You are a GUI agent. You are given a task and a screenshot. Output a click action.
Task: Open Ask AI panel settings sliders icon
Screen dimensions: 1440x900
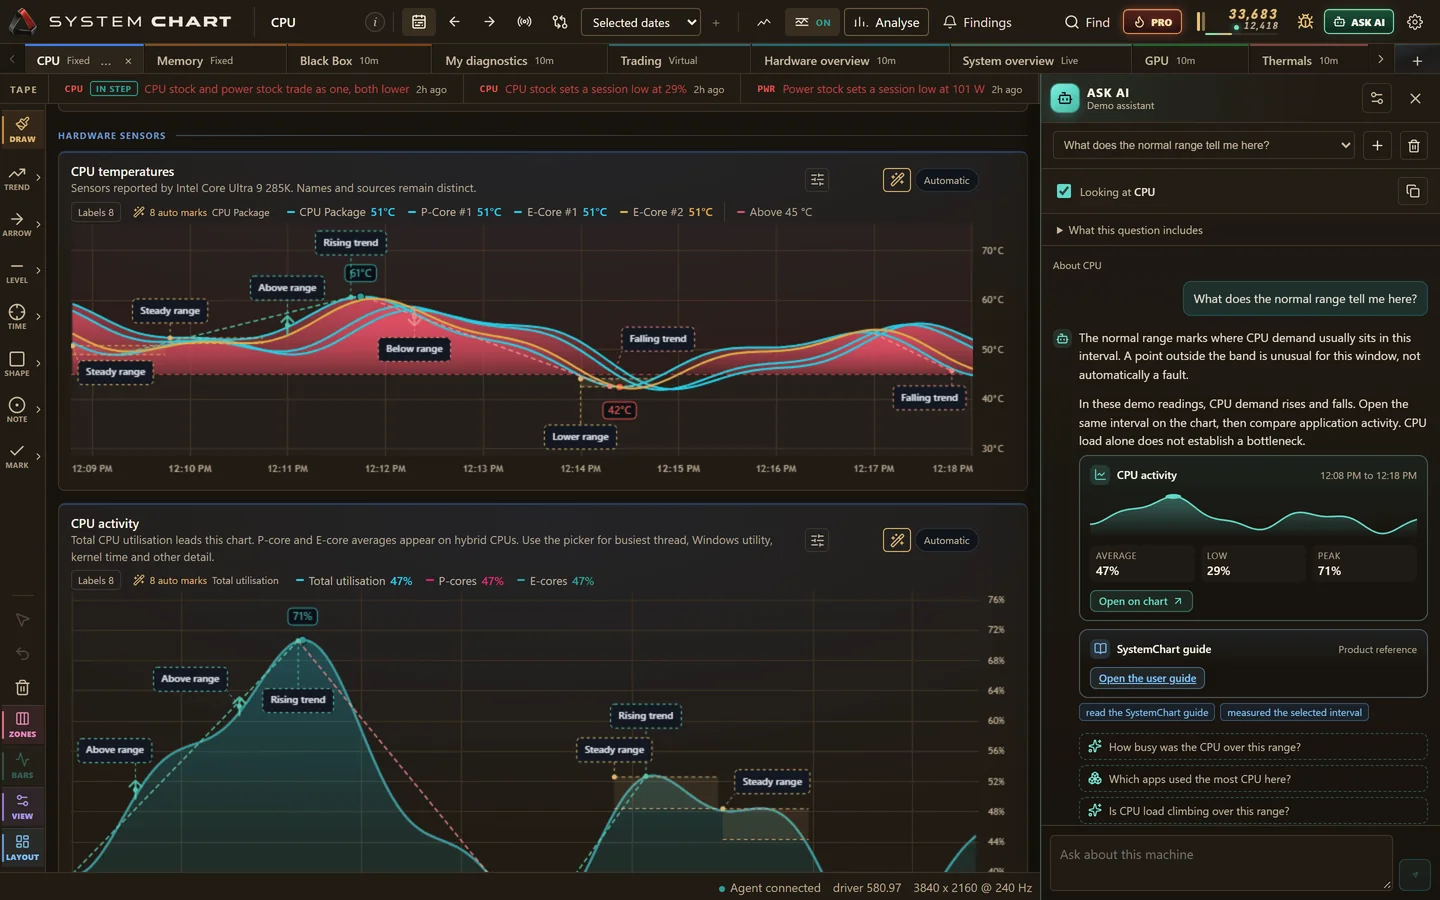pos(1377,98)
